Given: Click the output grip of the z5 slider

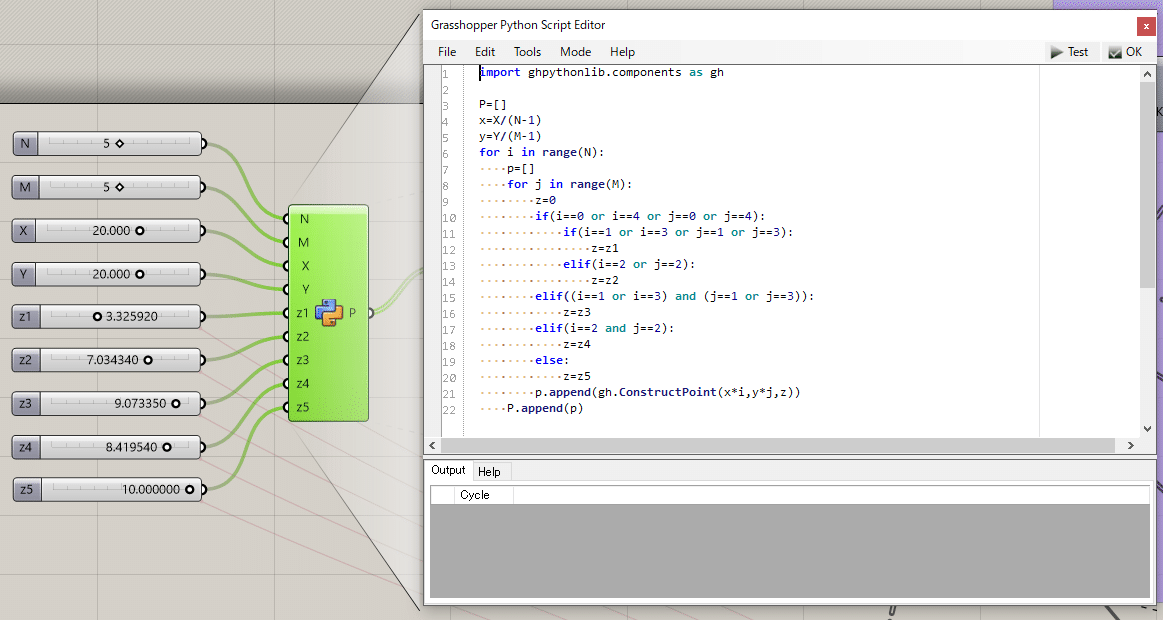Looking at the screenshot, I should [204, 489].
